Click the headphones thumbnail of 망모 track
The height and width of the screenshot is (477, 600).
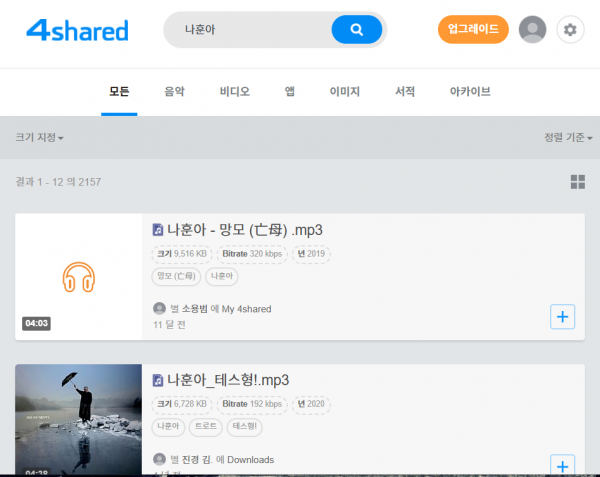point(79,277)
